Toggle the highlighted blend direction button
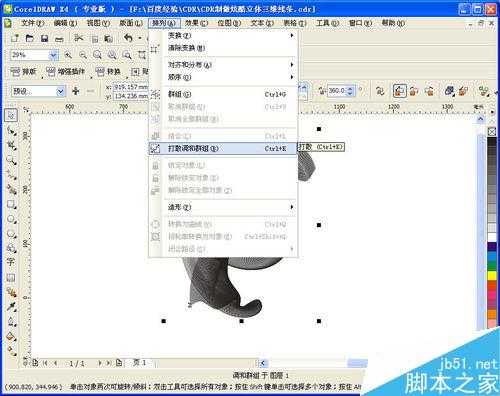Screen dimensions: 500x396 pos(399,91)
